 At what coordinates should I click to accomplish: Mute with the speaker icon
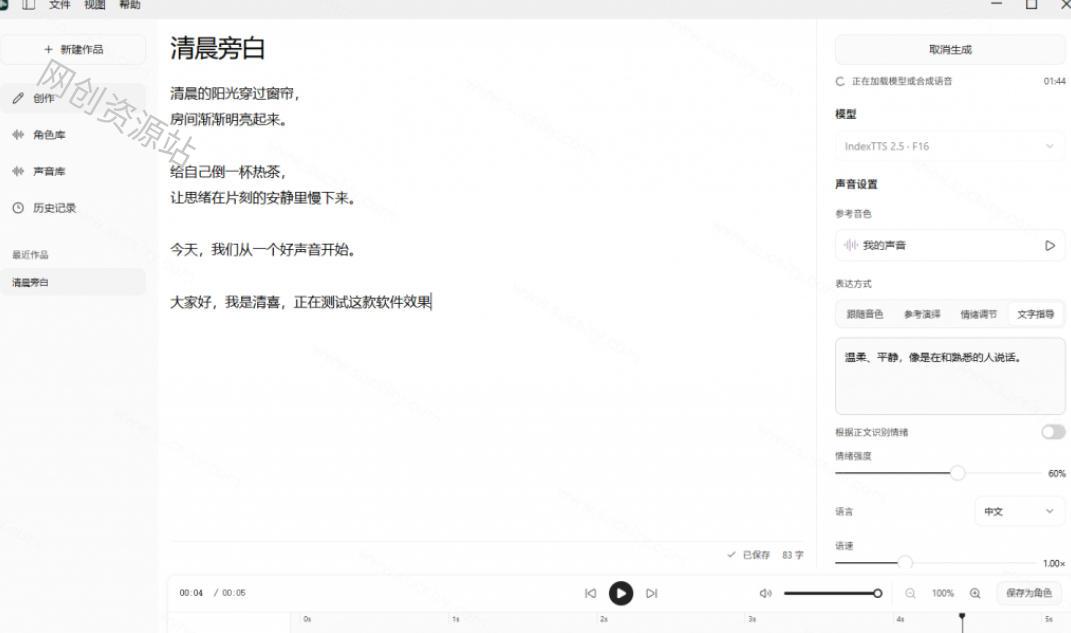coord(766,593)
